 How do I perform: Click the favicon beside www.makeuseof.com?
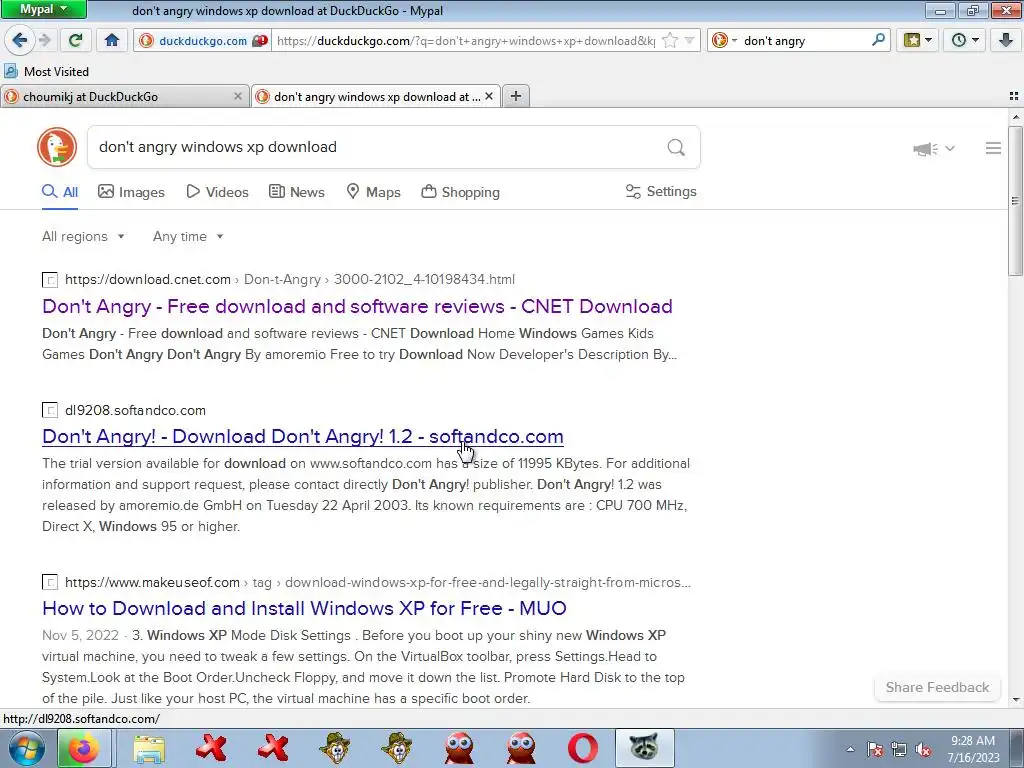coord(50,582)
